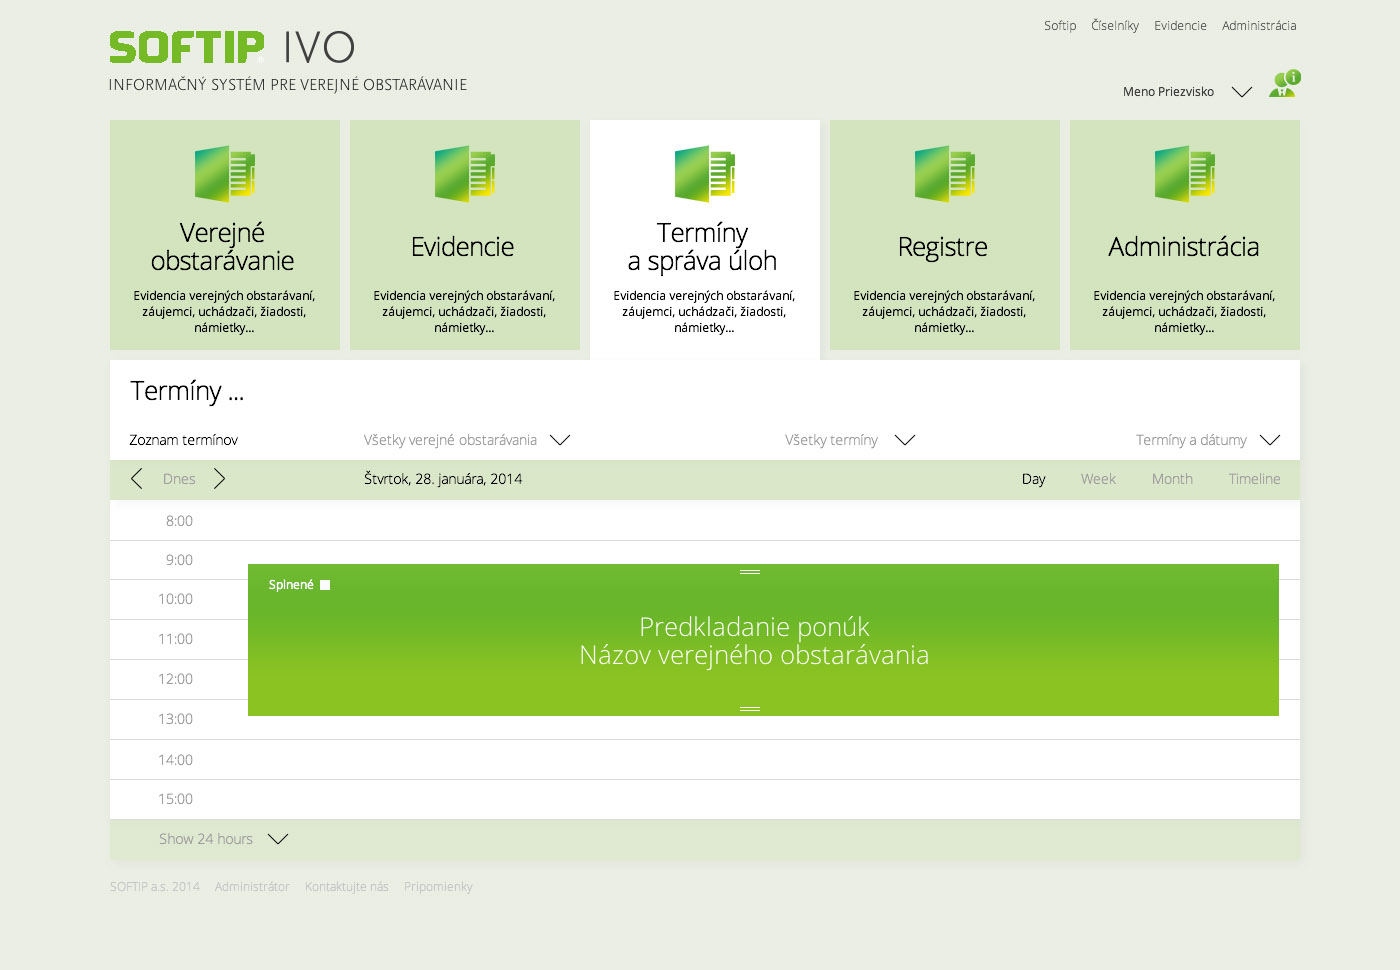Click the Administrácia card description text
1400x970 pixels.
pos(1184,312)
